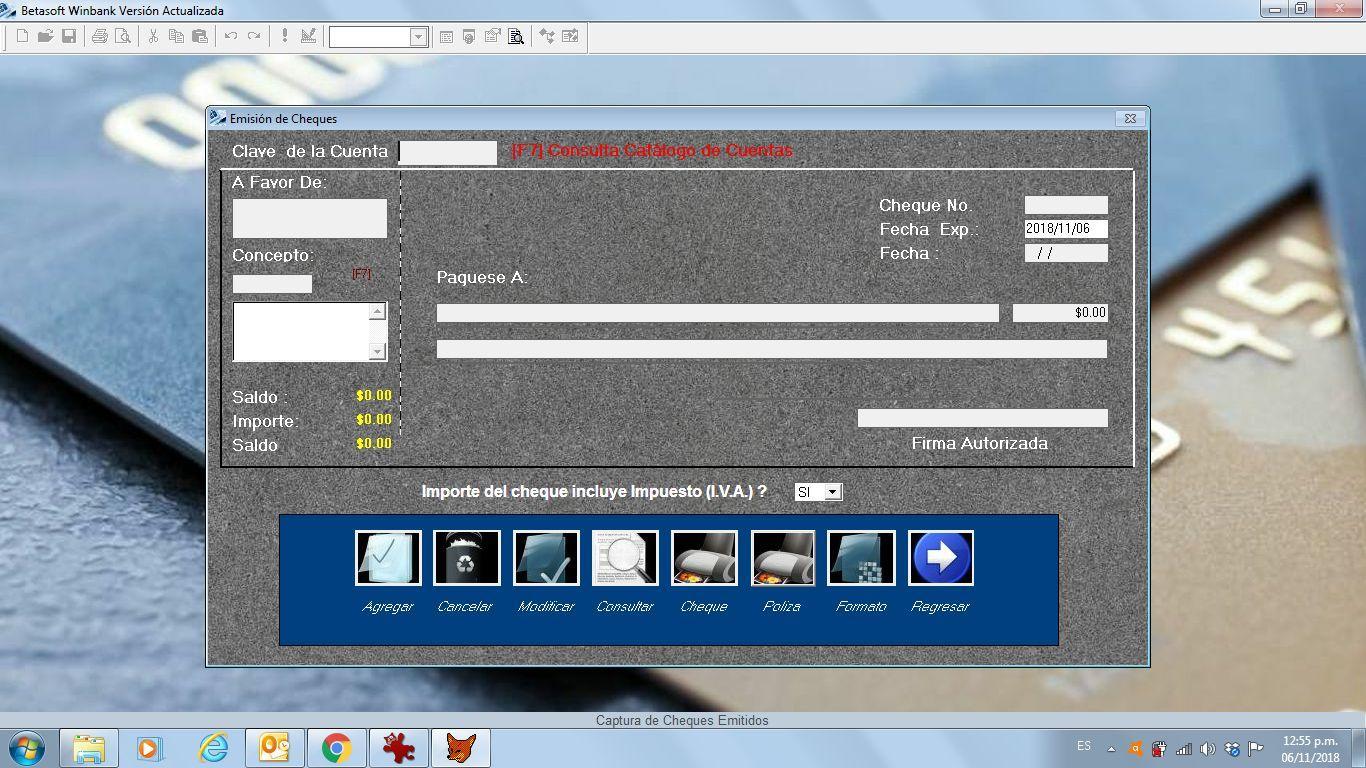Viewport: 1366px width, 768px height.
Task: Click the small red [F7] beside Concepto
Action: (361, 274)
